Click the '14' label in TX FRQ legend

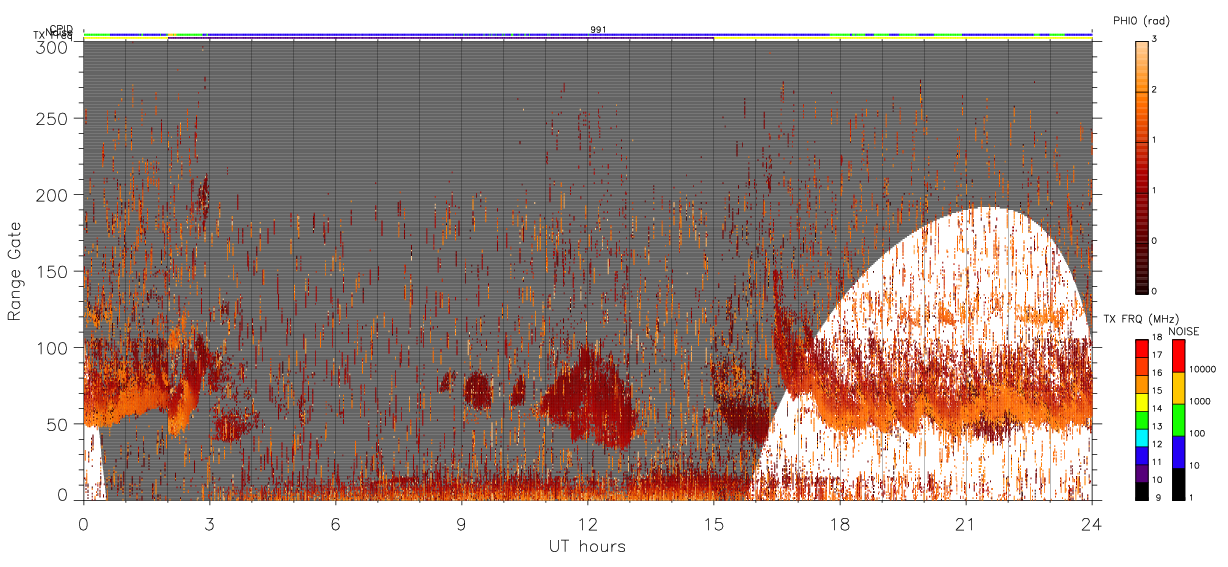[1157, 408]
